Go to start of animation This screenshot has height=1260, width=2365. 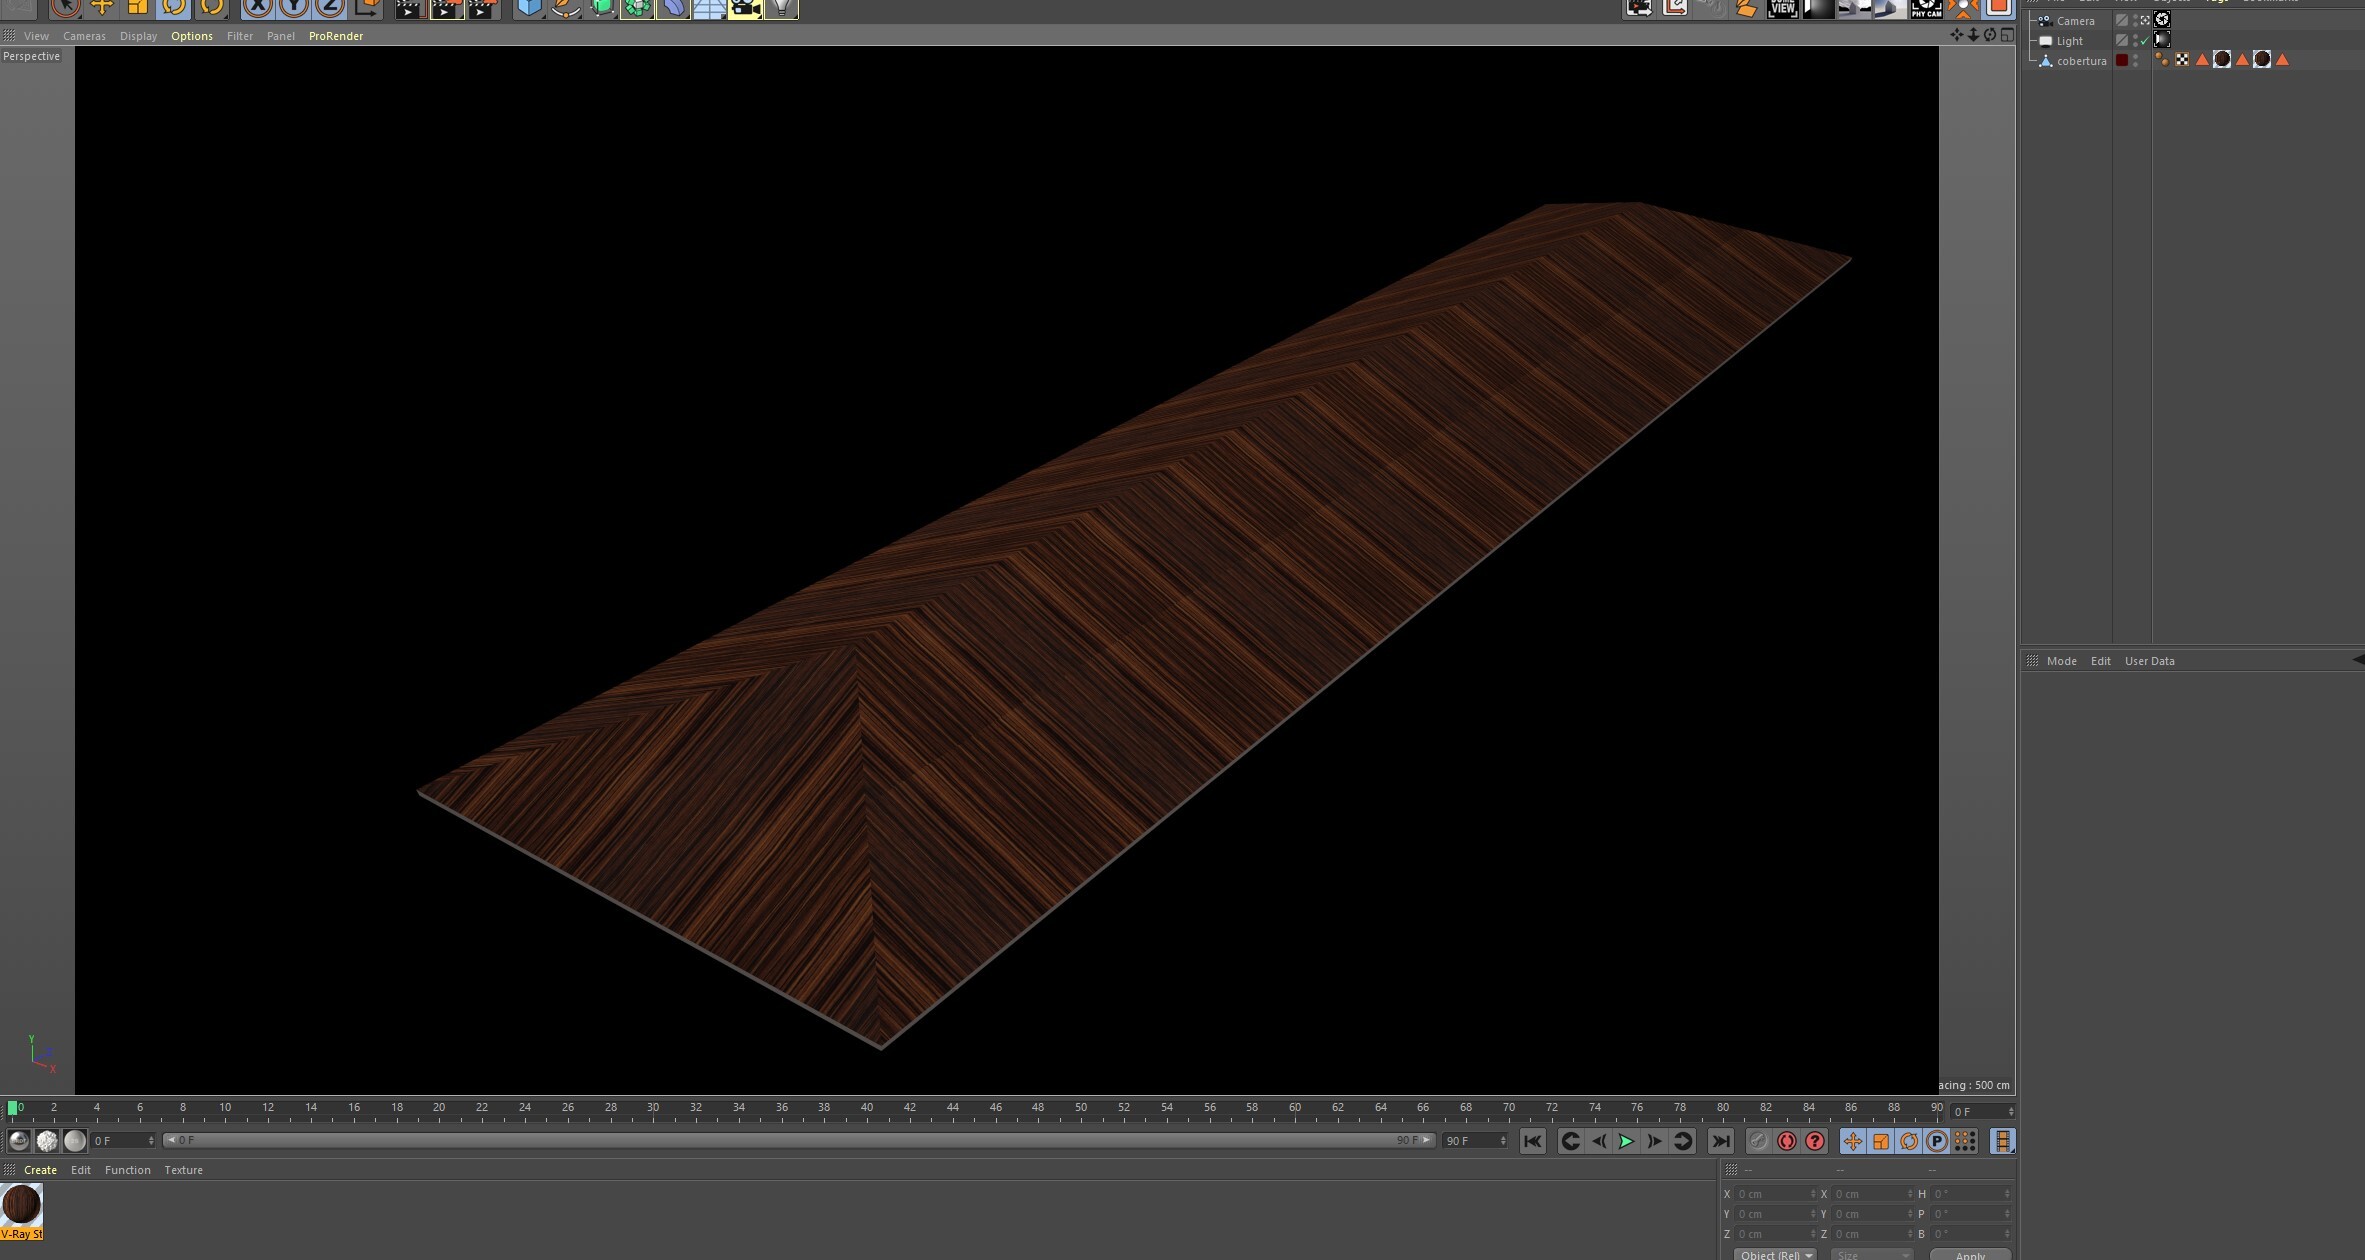1532,1141
